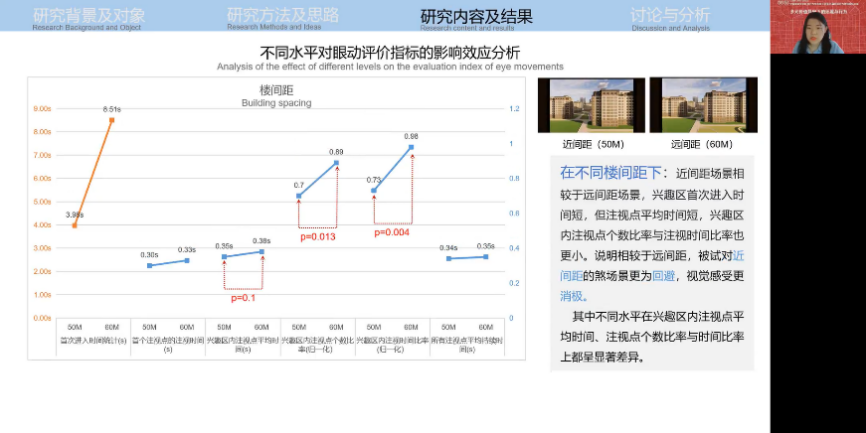Click the red p=0.013 annotation
Screen dimensions: 866x433
click(318, 237)
